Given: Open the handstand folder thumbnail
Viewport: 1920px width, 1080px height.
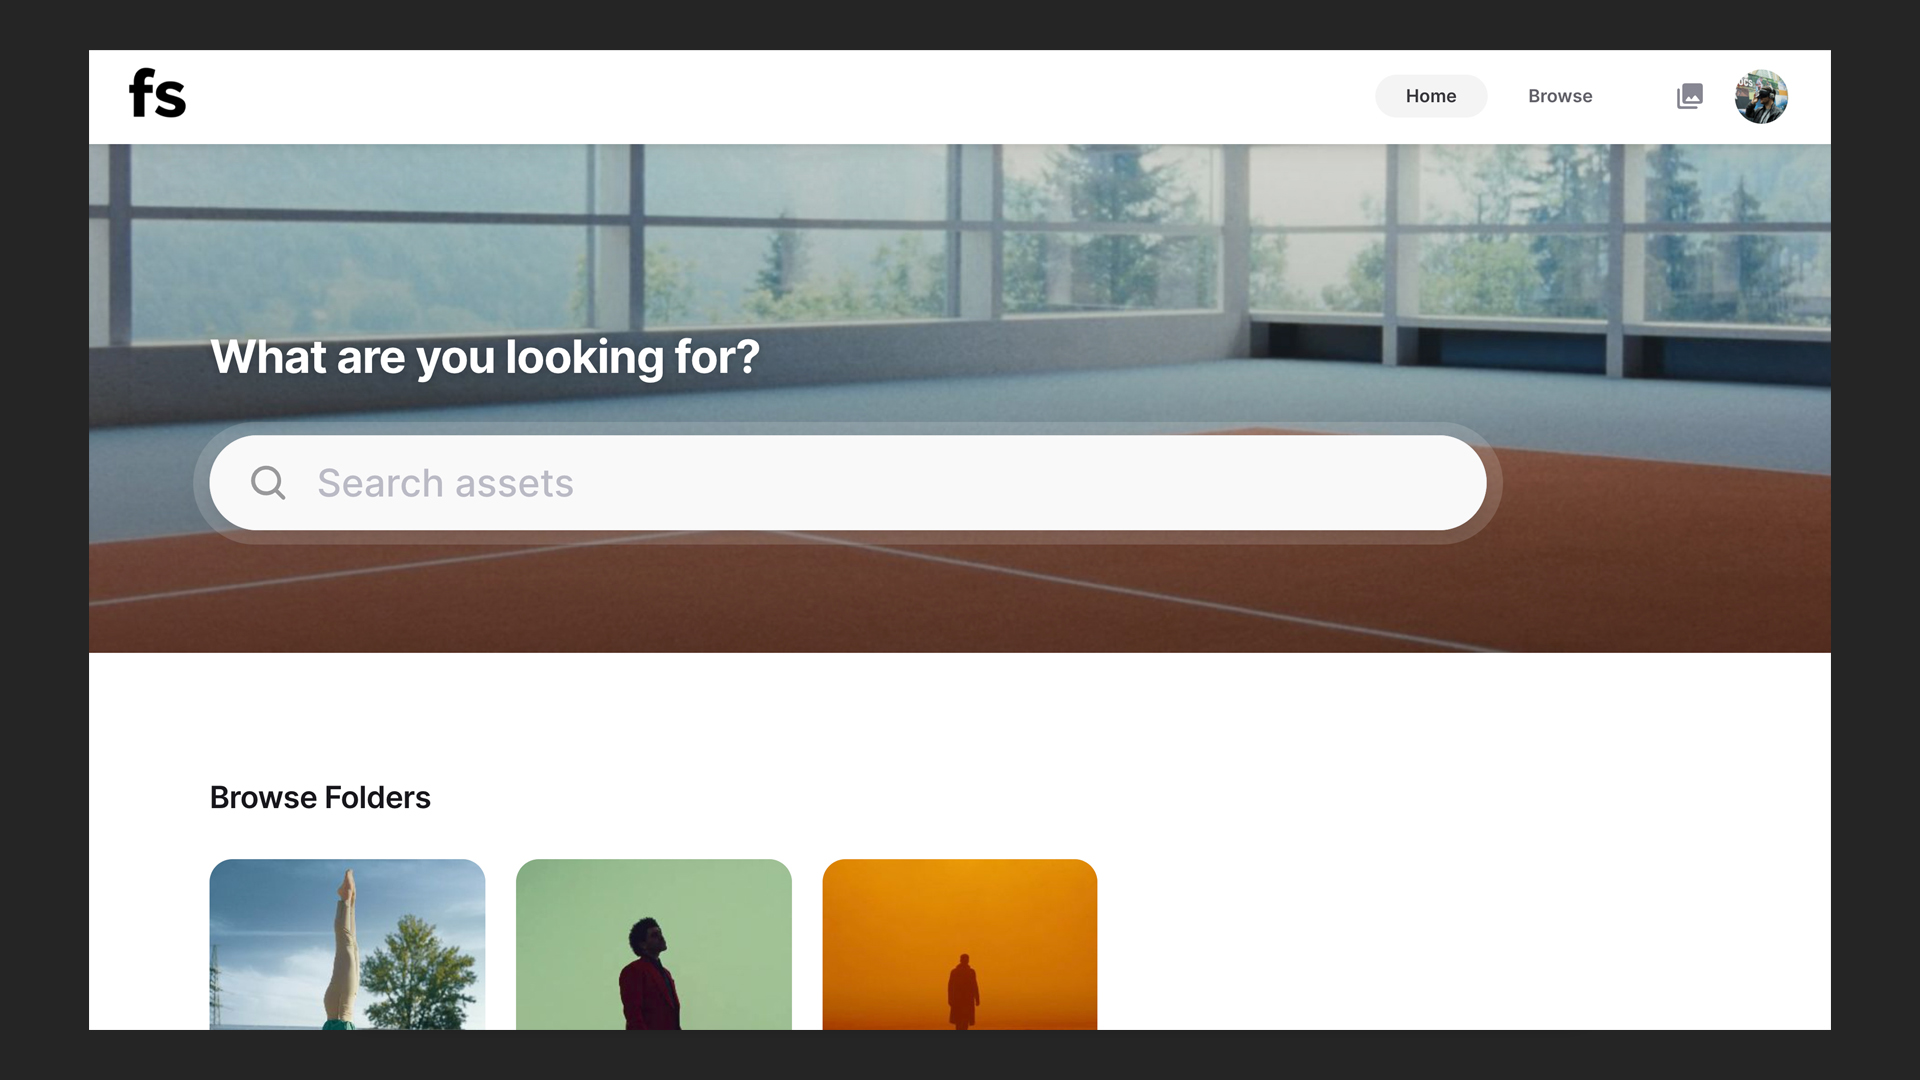Looking at the screenshot, I should (x=347, y=944).
